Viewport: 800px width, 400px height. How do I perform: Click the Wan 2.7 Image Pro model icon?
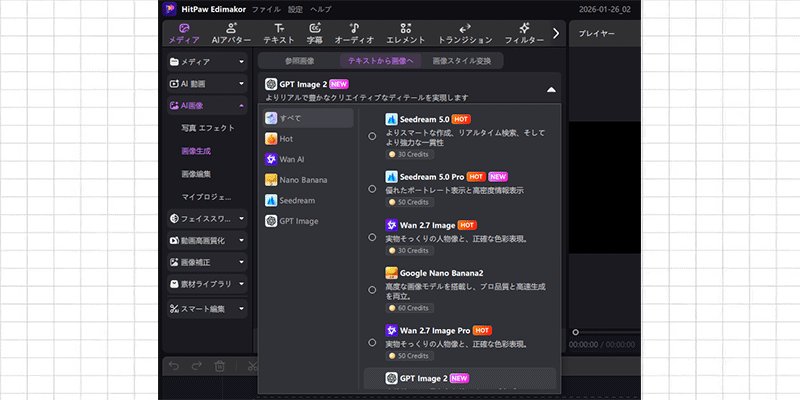(391, 331)
